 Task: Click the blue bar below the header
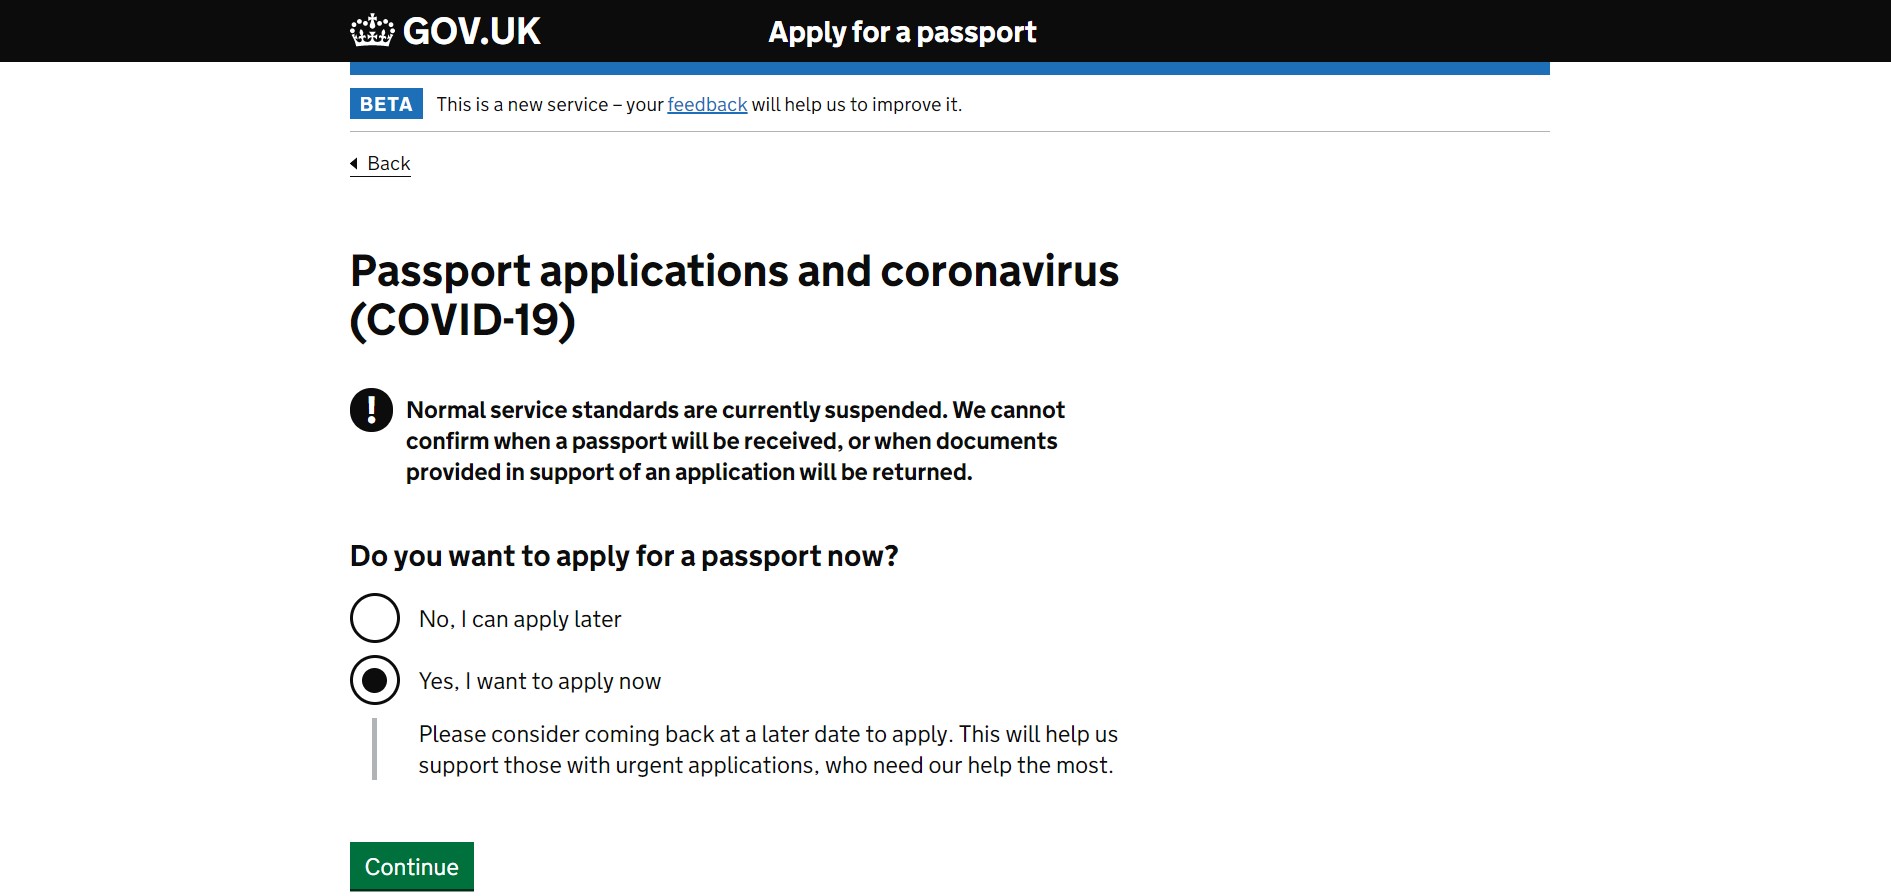point(949,68)
